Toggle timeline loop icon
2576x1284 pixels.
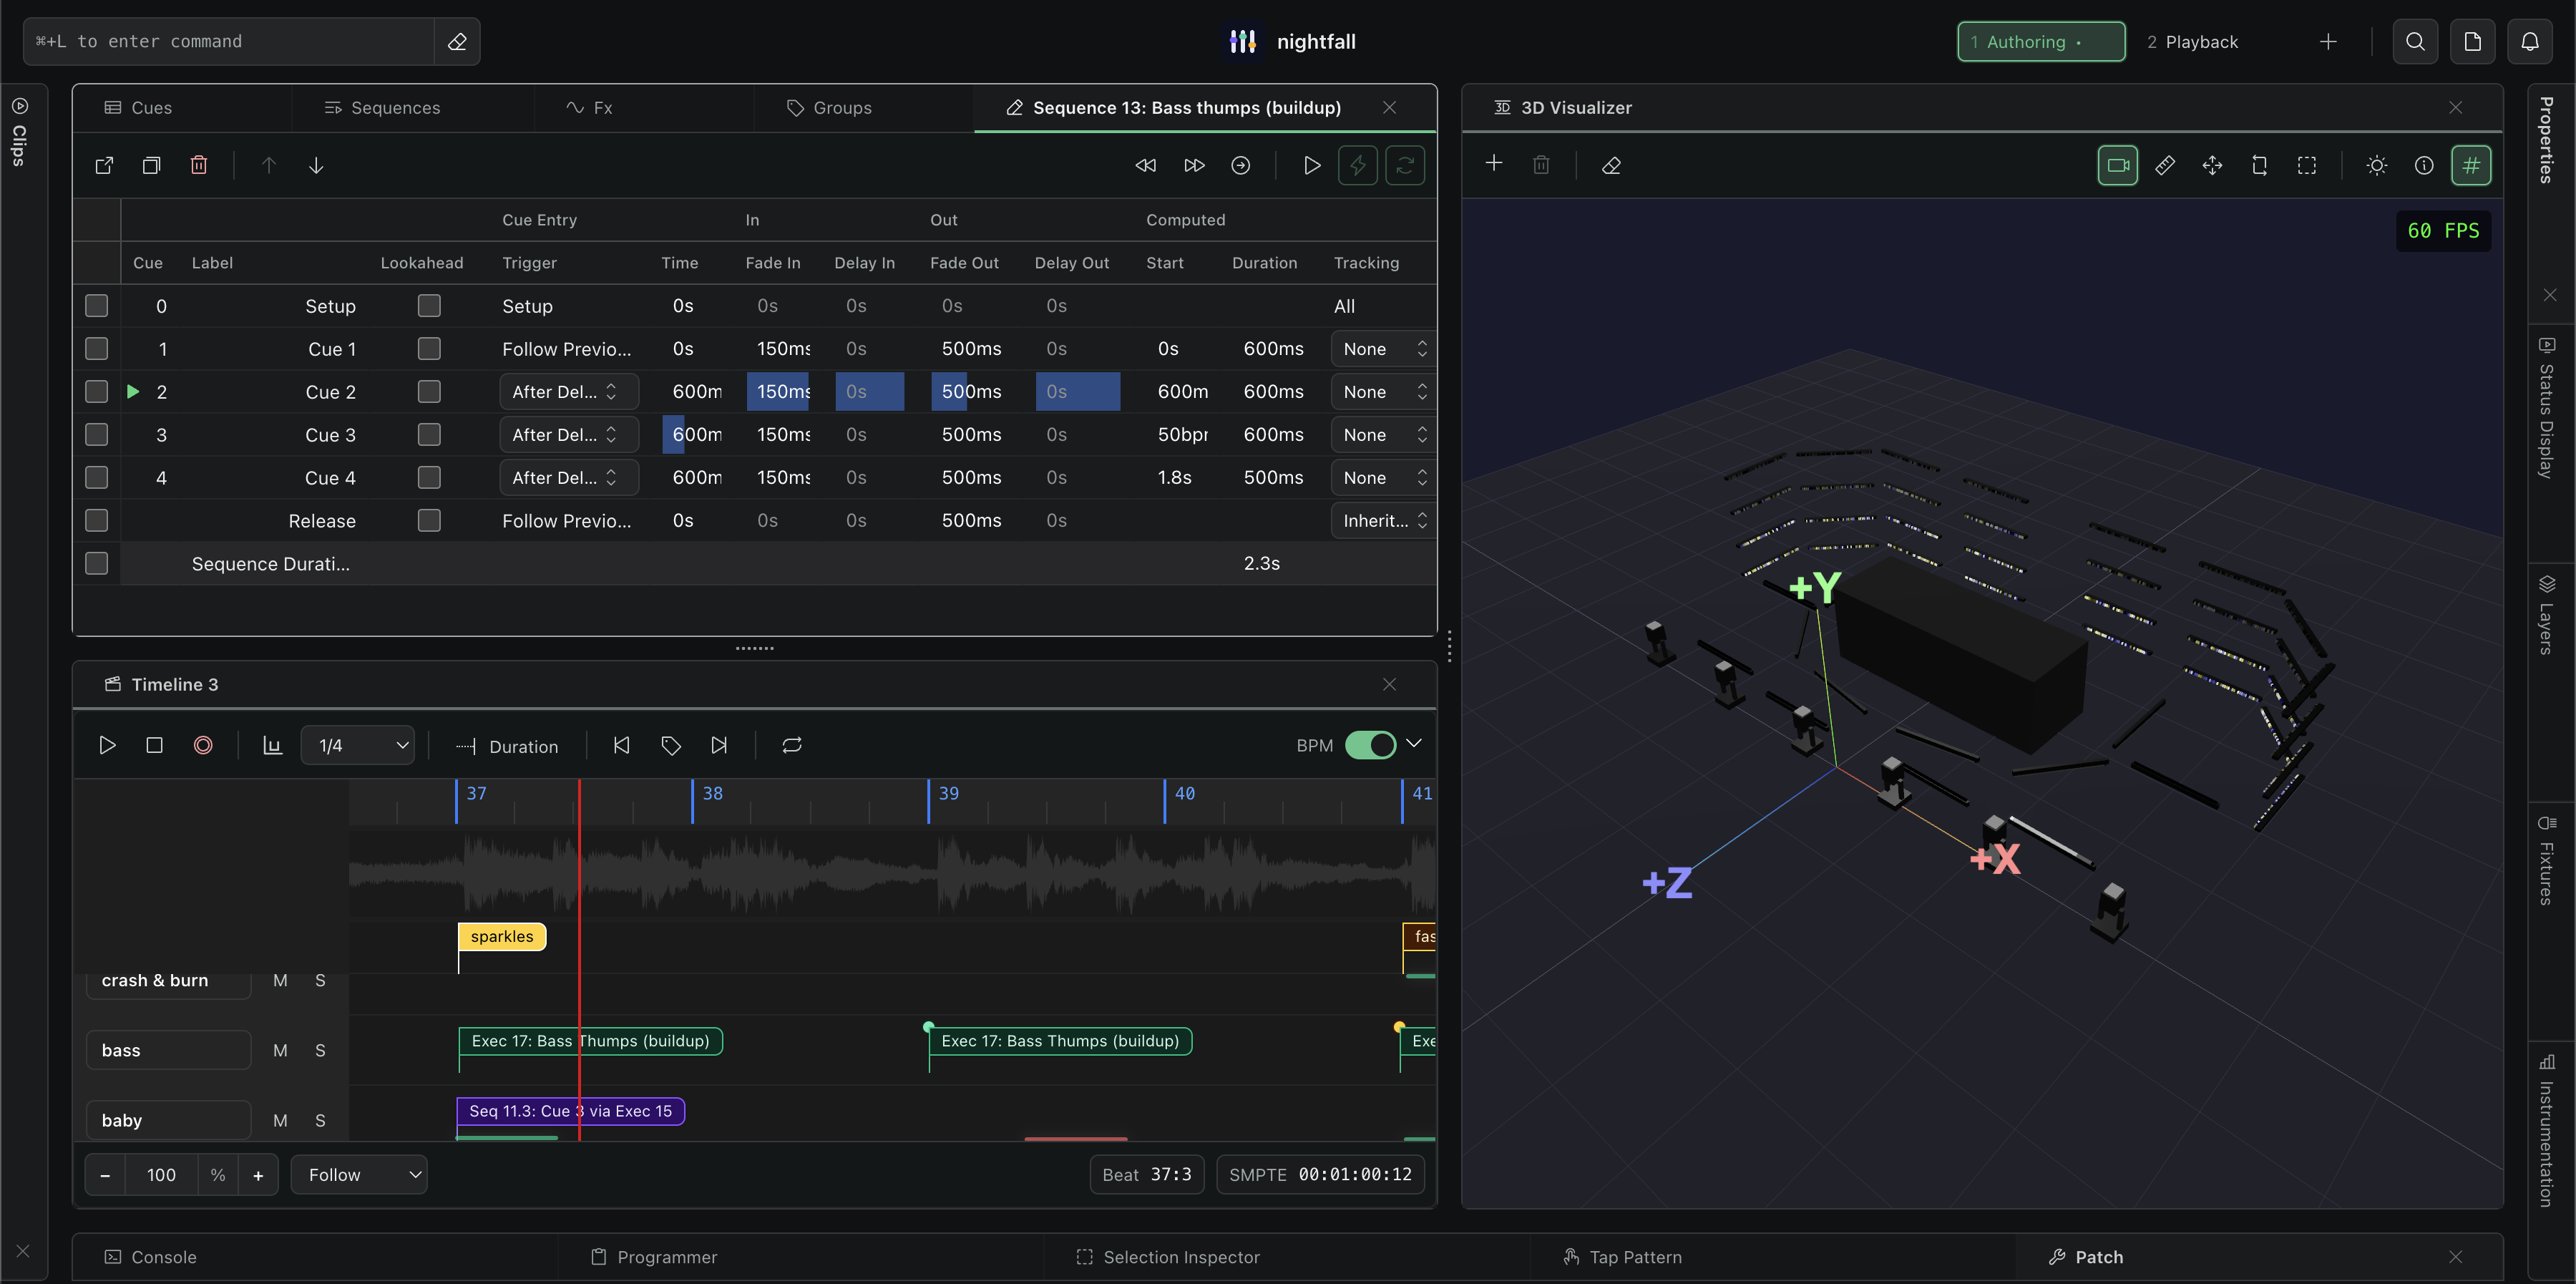coord(792,745)
